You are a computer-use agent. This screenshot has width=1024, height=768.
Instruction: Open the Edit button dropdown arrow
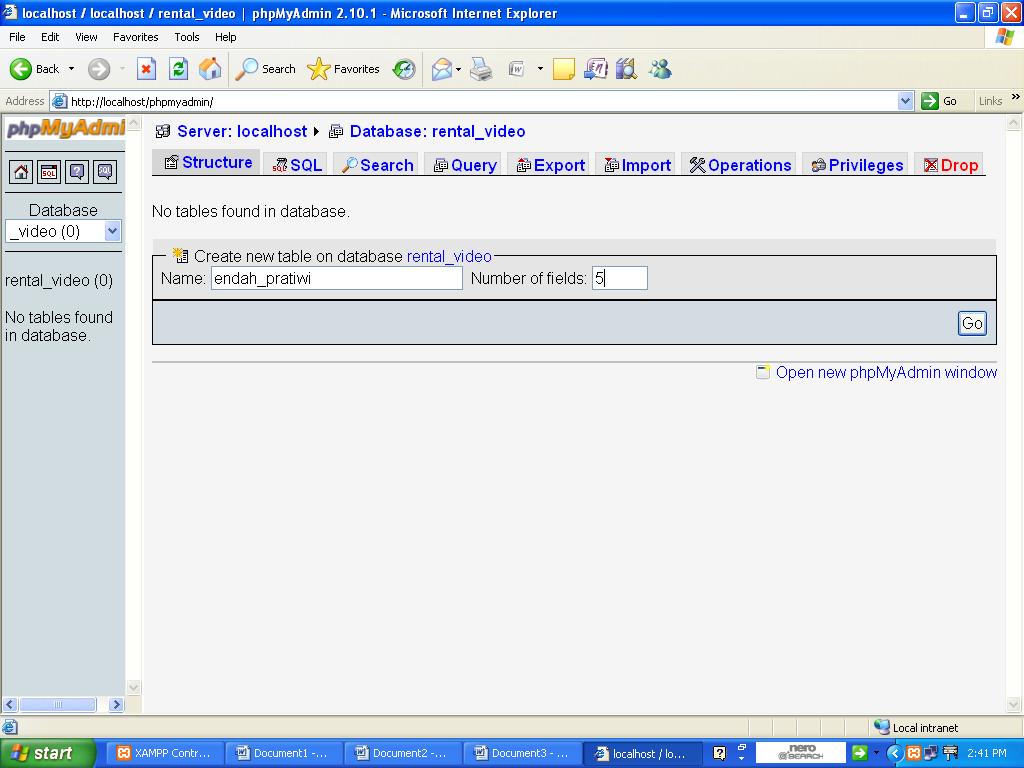click(540, 69)
